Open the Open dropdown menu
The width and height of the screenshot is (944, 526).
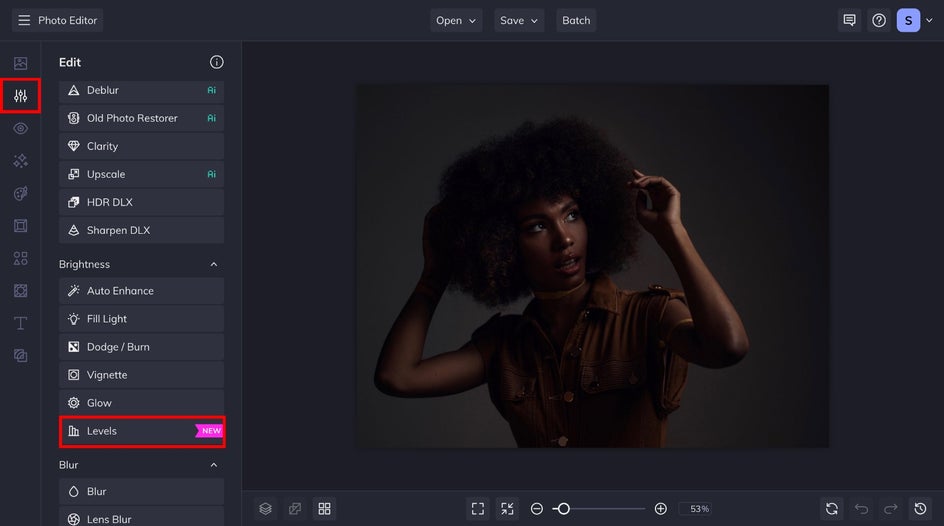(456, 20)
